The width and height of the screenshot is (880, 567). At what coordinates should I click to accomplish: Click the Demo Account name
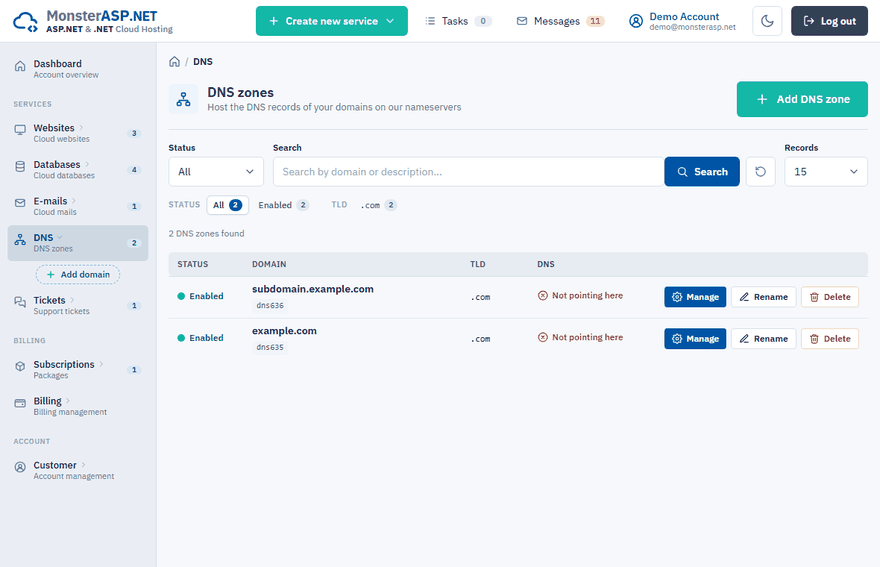tap(684, 16)
